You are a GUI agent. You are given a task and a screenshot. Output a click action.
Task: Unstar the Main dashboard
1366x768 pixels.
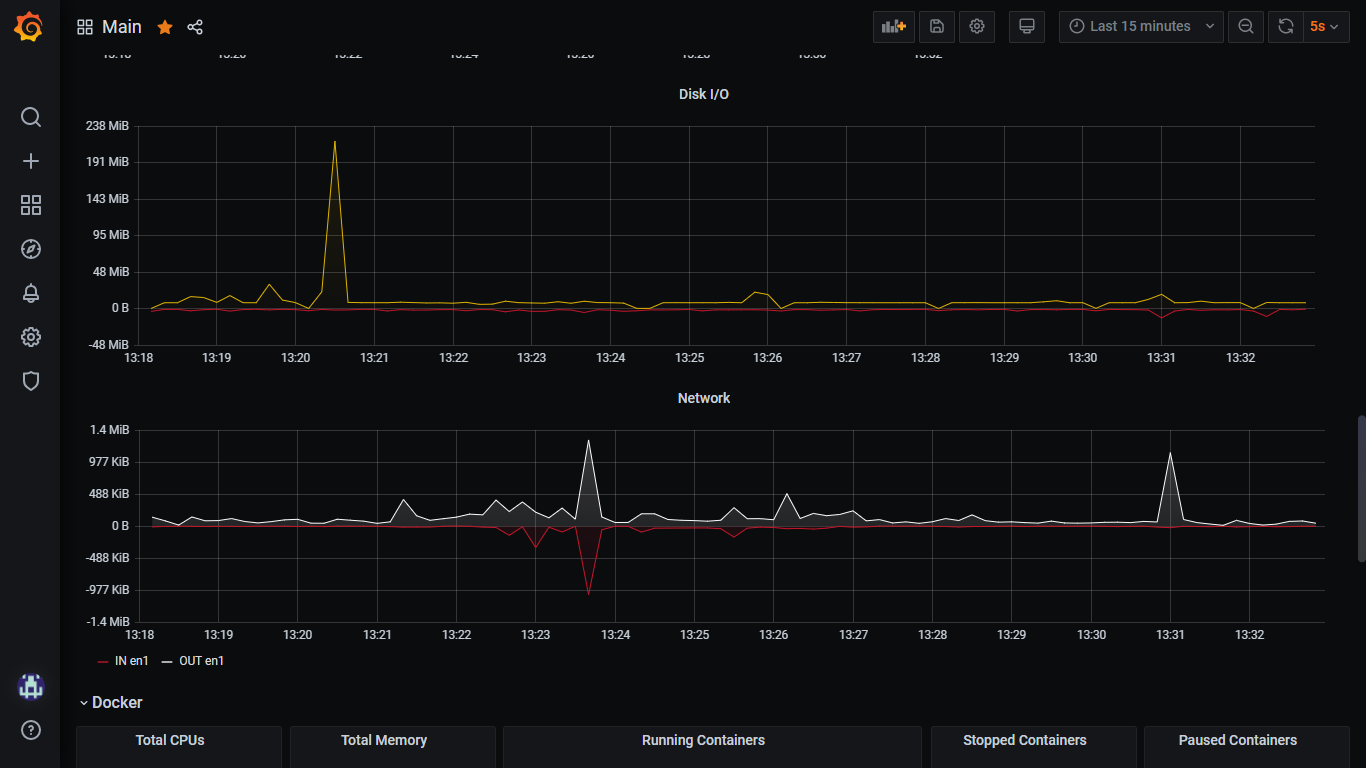pos(165,27)
